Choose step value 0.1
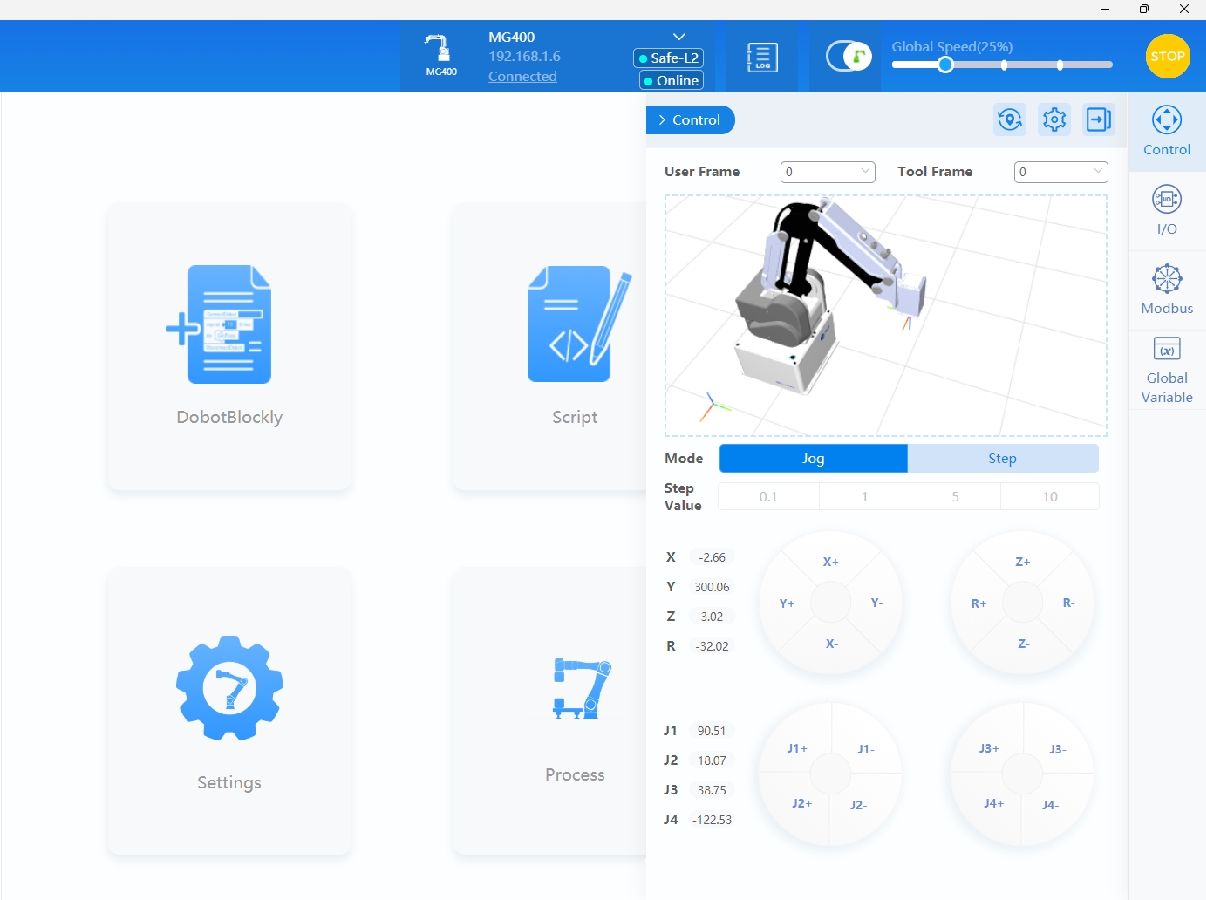The width and height of the screenshot is (1206, 900). (x=768, y=496)
